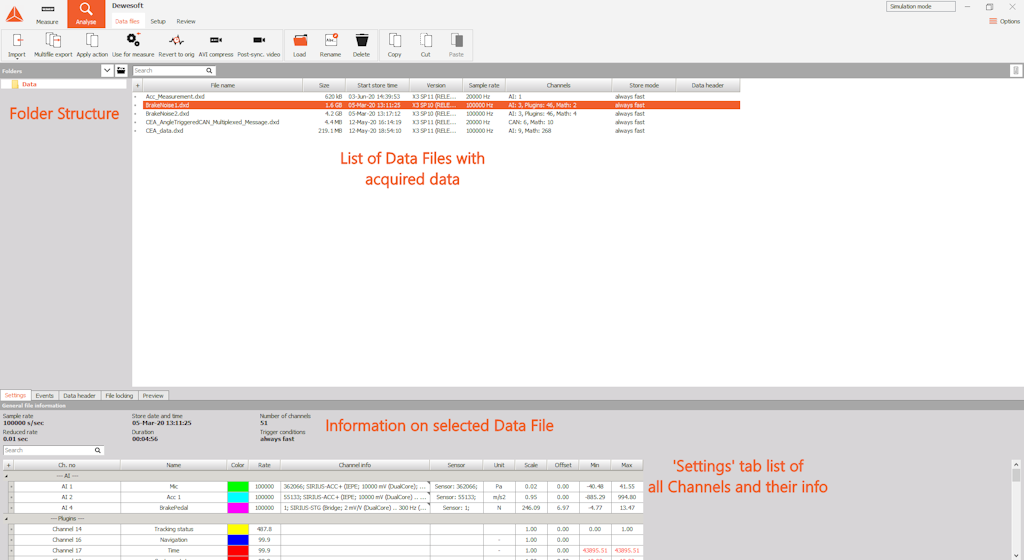Click plus button in channel list header

(x=8, y=465)
